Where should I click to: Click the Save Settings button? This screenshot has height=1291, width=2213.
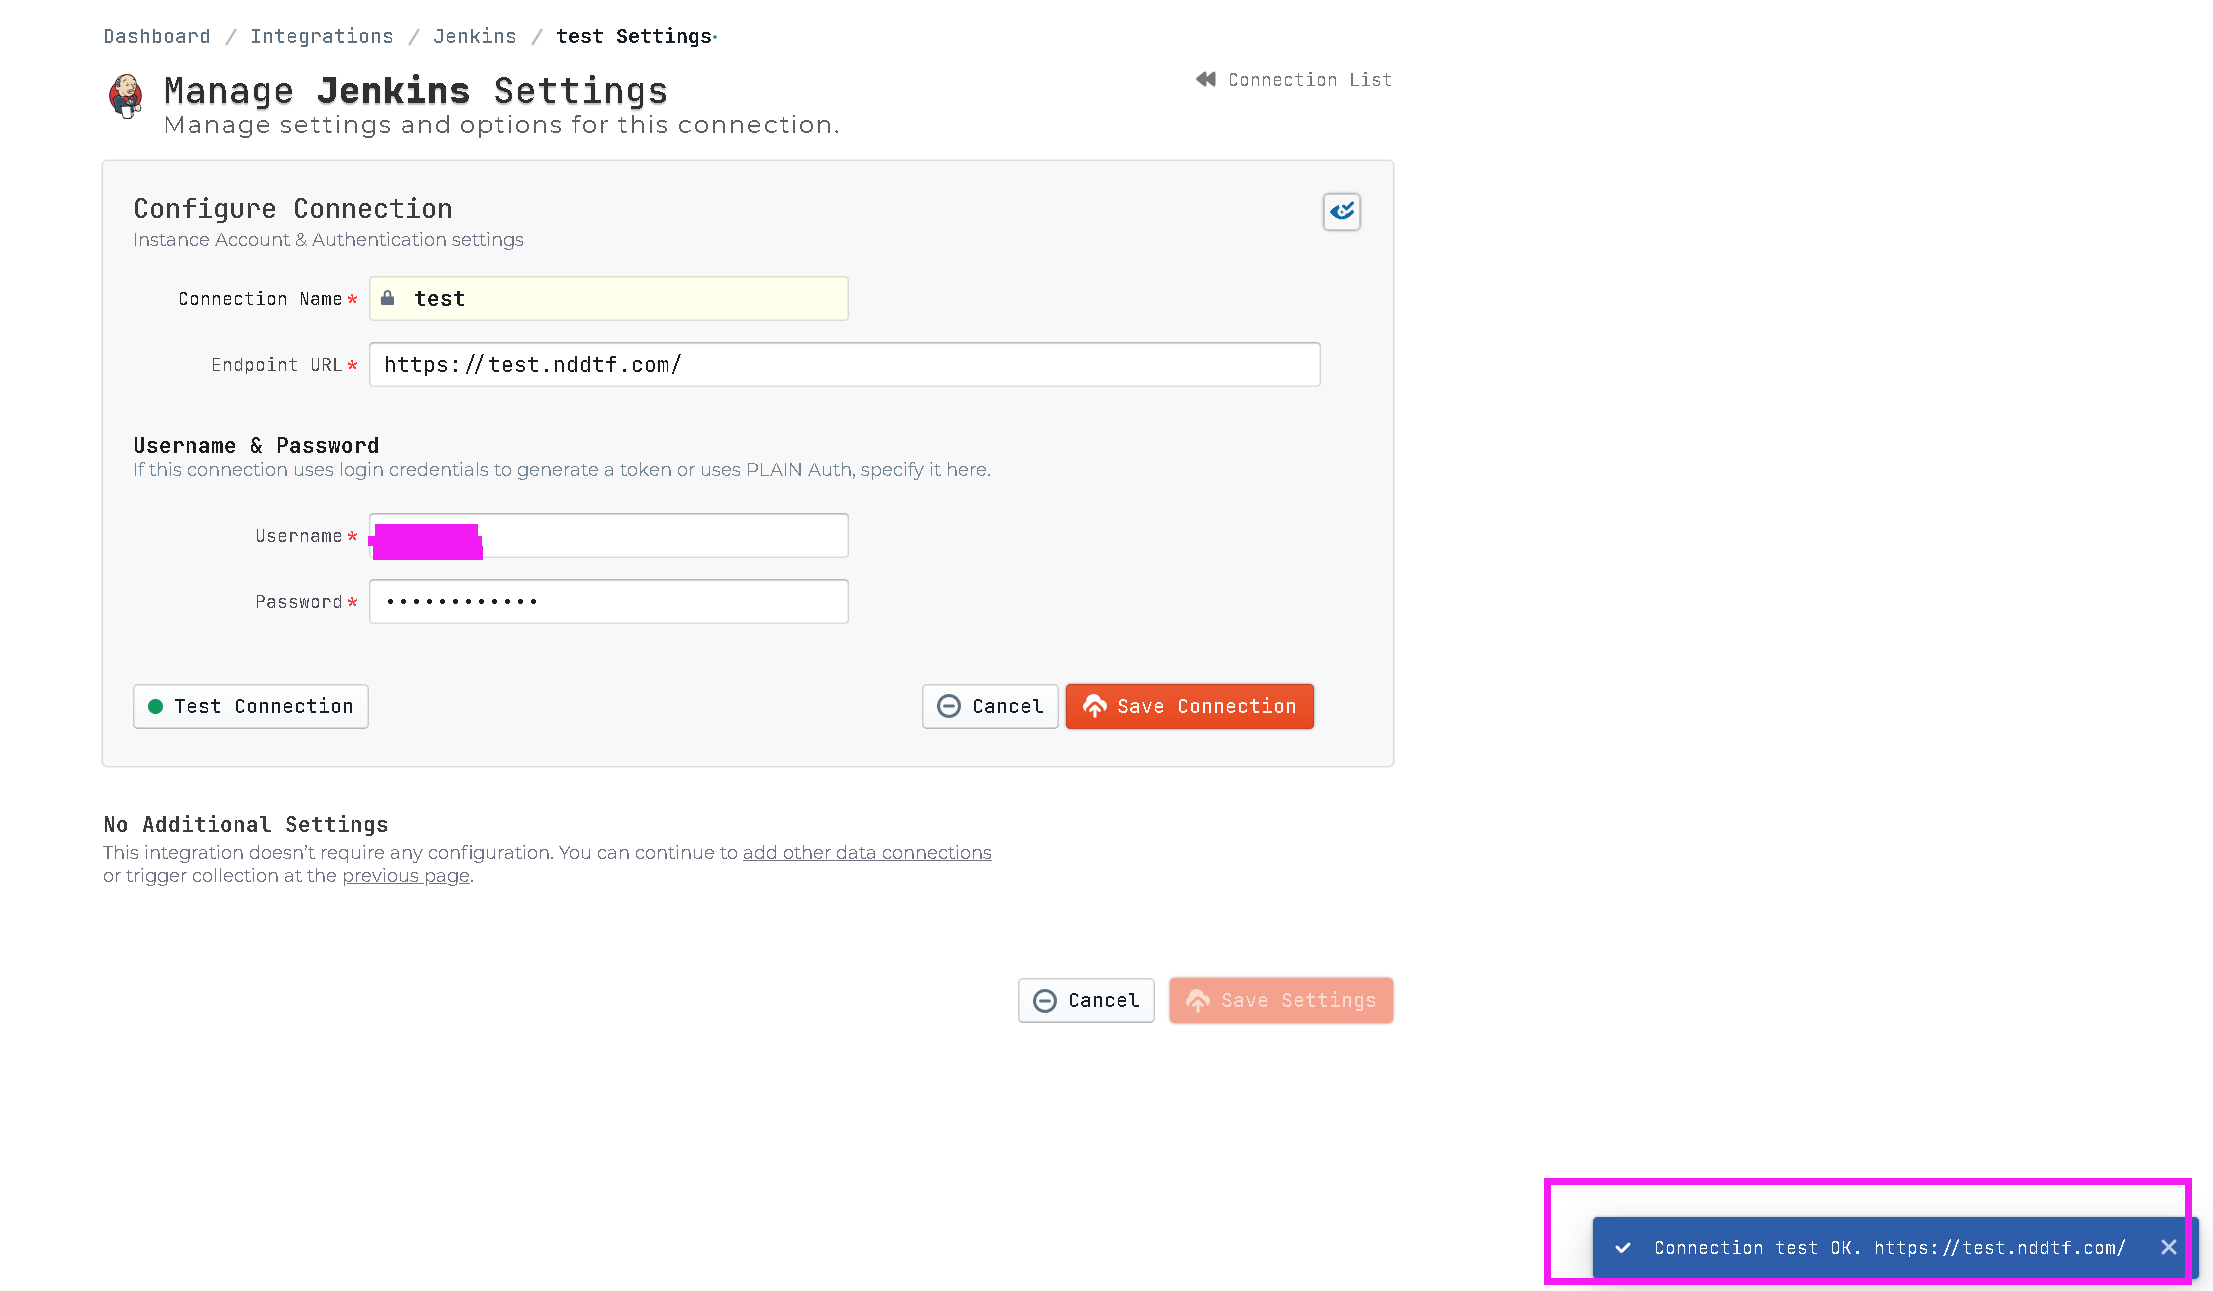[x=1280, y=1000]
